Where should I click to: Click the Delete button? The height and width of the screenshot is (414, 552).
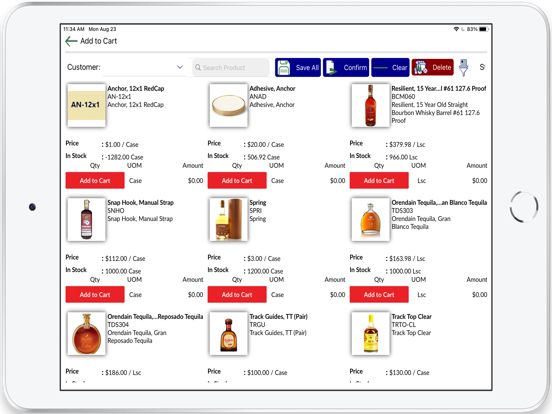pos(433,67)
